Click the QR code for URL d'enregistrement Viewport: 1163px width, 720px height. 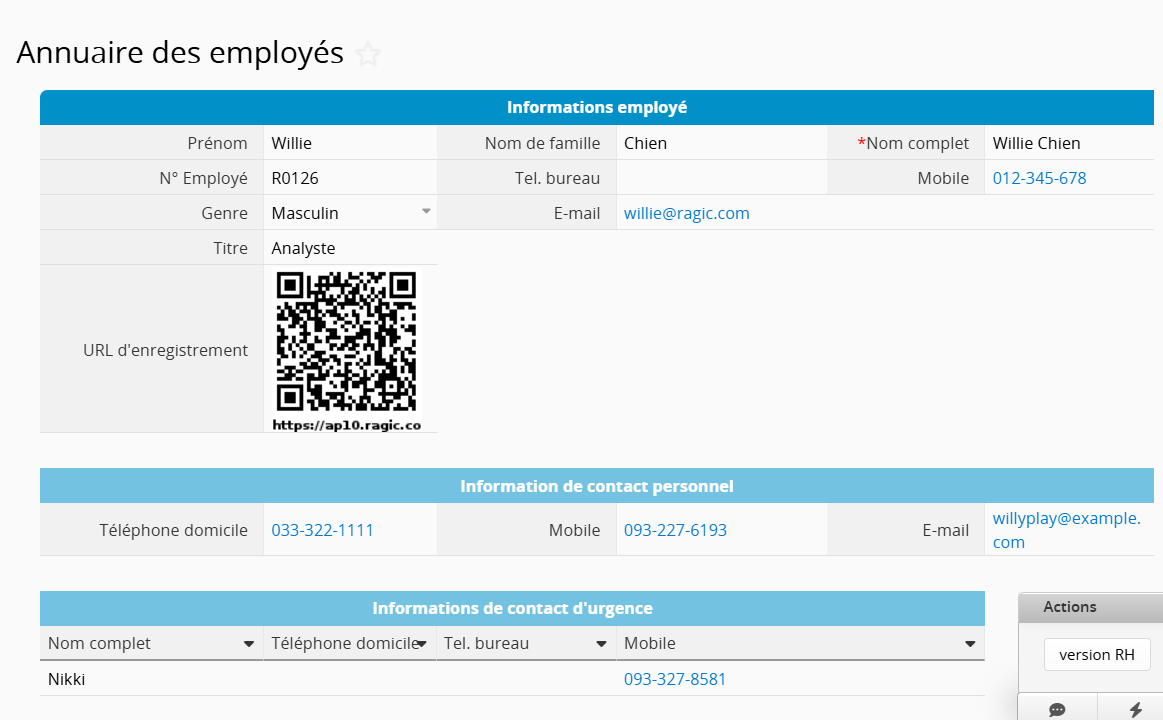click(346, 342)
